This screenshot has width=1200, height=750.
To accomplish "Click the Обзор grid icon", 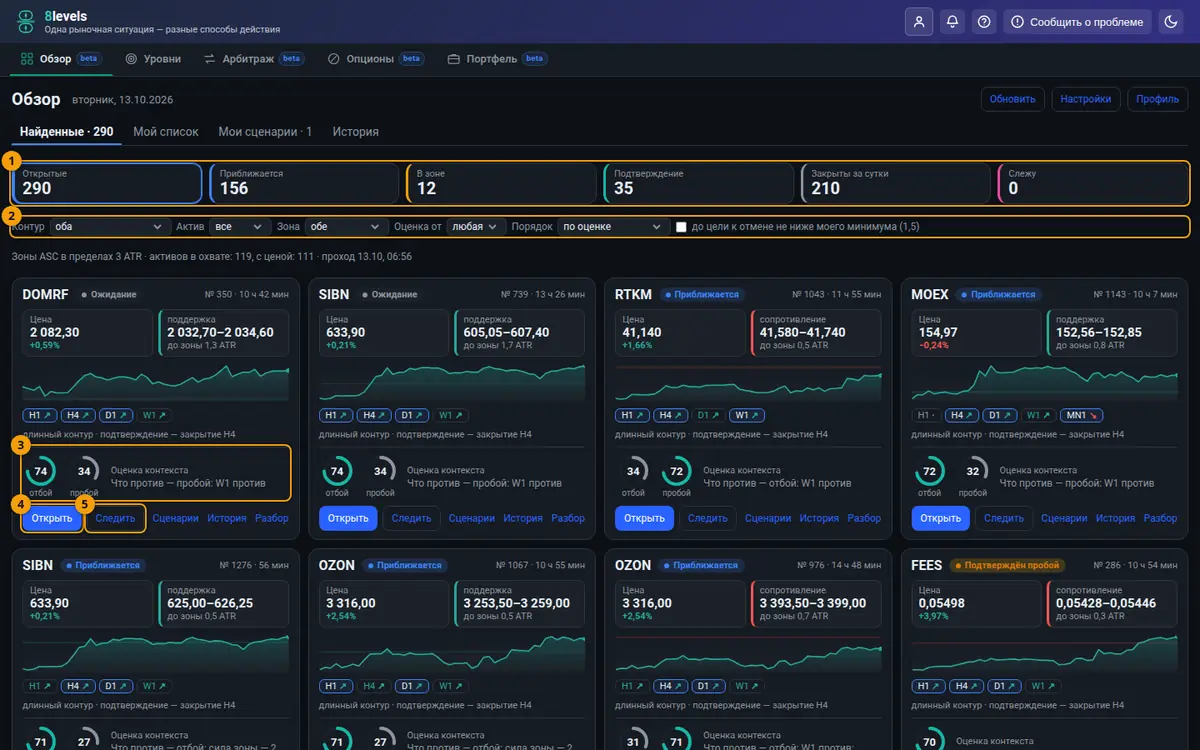I will [27, 59].
